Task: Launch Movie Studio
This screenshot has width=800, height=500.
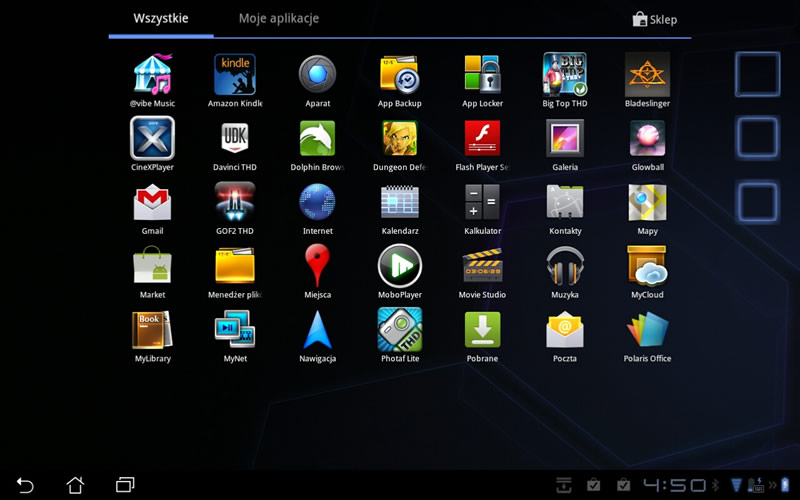Action: (482, 265)
